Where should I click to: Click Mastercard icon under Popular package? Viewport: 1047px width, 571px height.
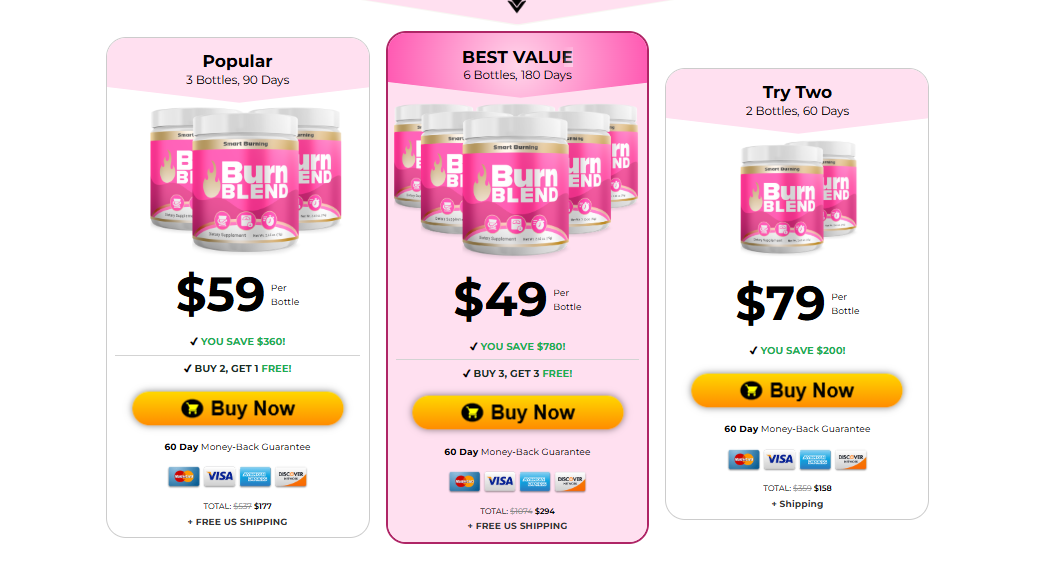[184, 476]
